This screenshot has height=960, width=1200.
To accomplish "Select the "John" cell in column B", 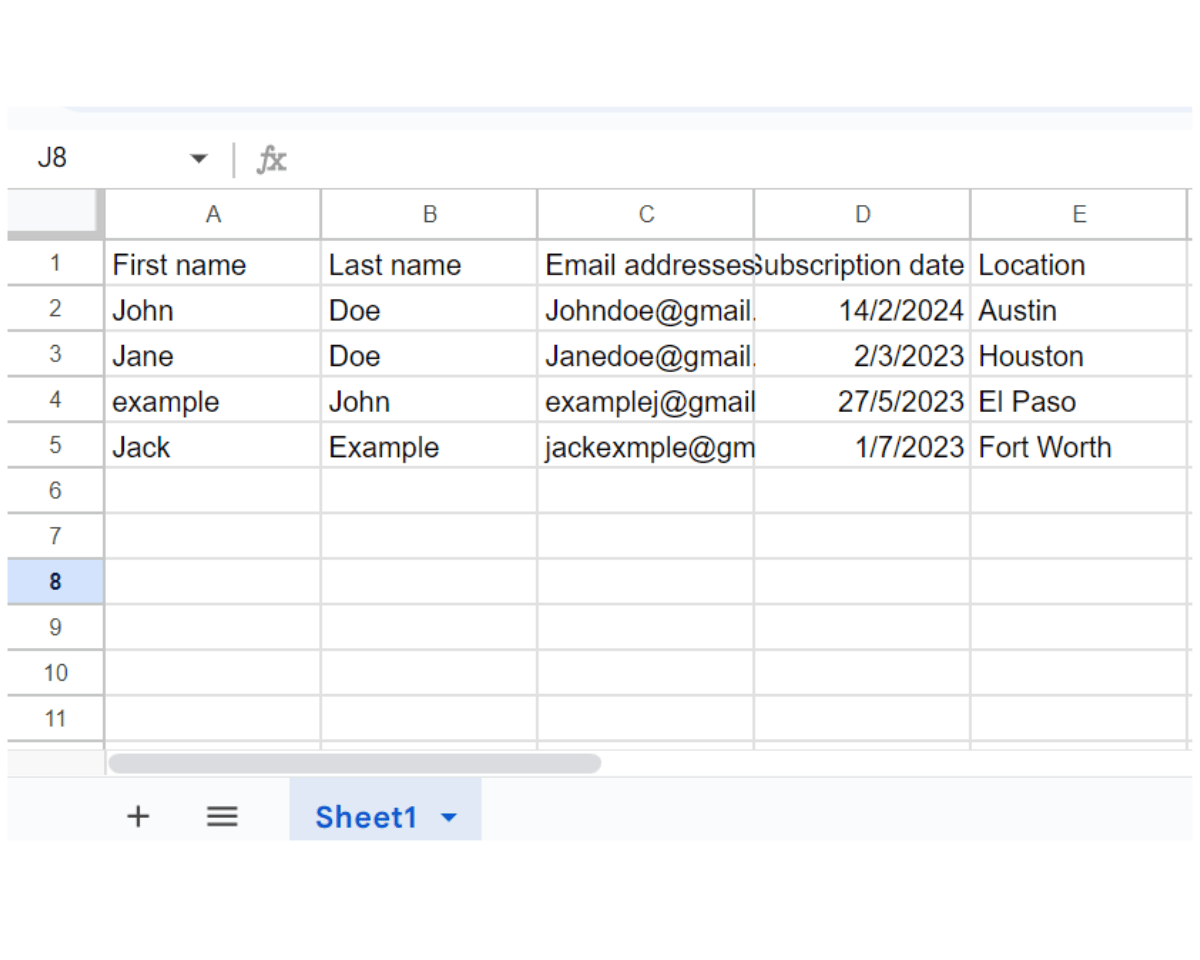I will point(429,400).
